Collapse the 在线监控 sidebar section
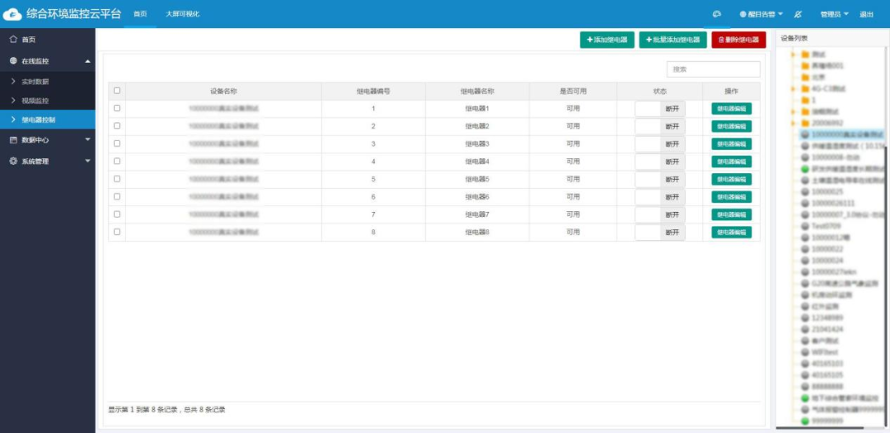 point(88,61)
